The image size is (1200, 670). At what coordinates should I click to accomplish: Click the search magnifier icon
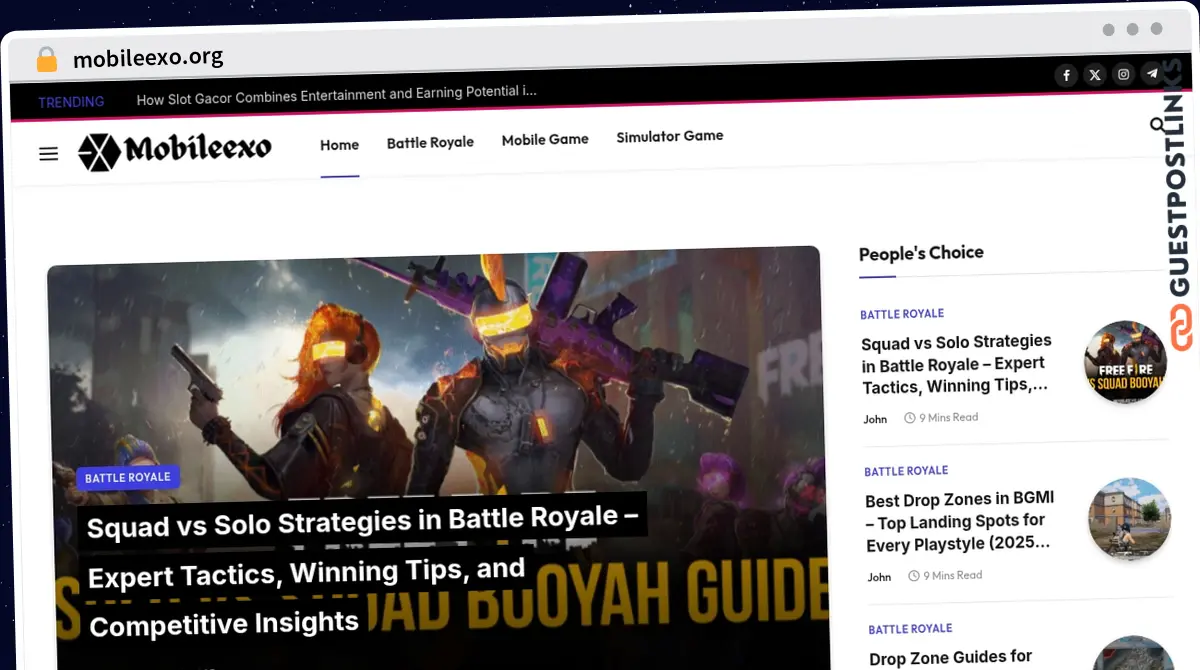tap(1157, 125)
